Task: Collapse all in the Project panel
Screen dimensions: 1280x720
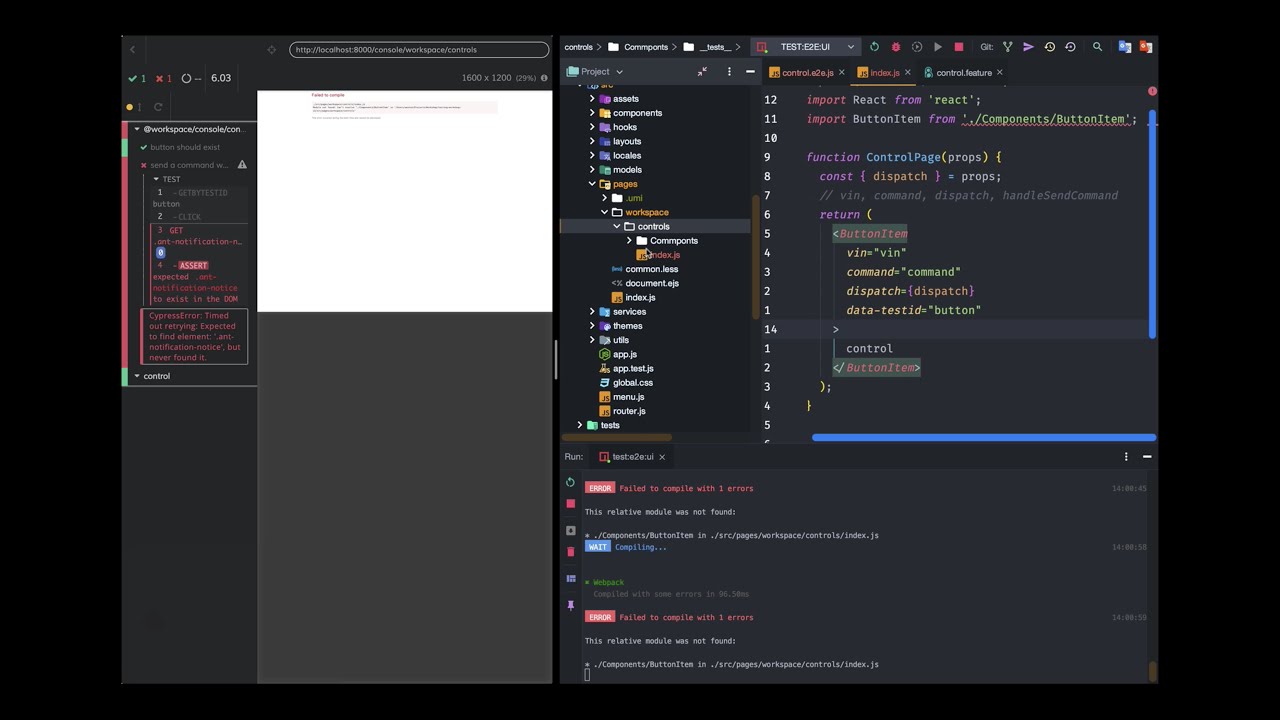Action: coord(702,72)
